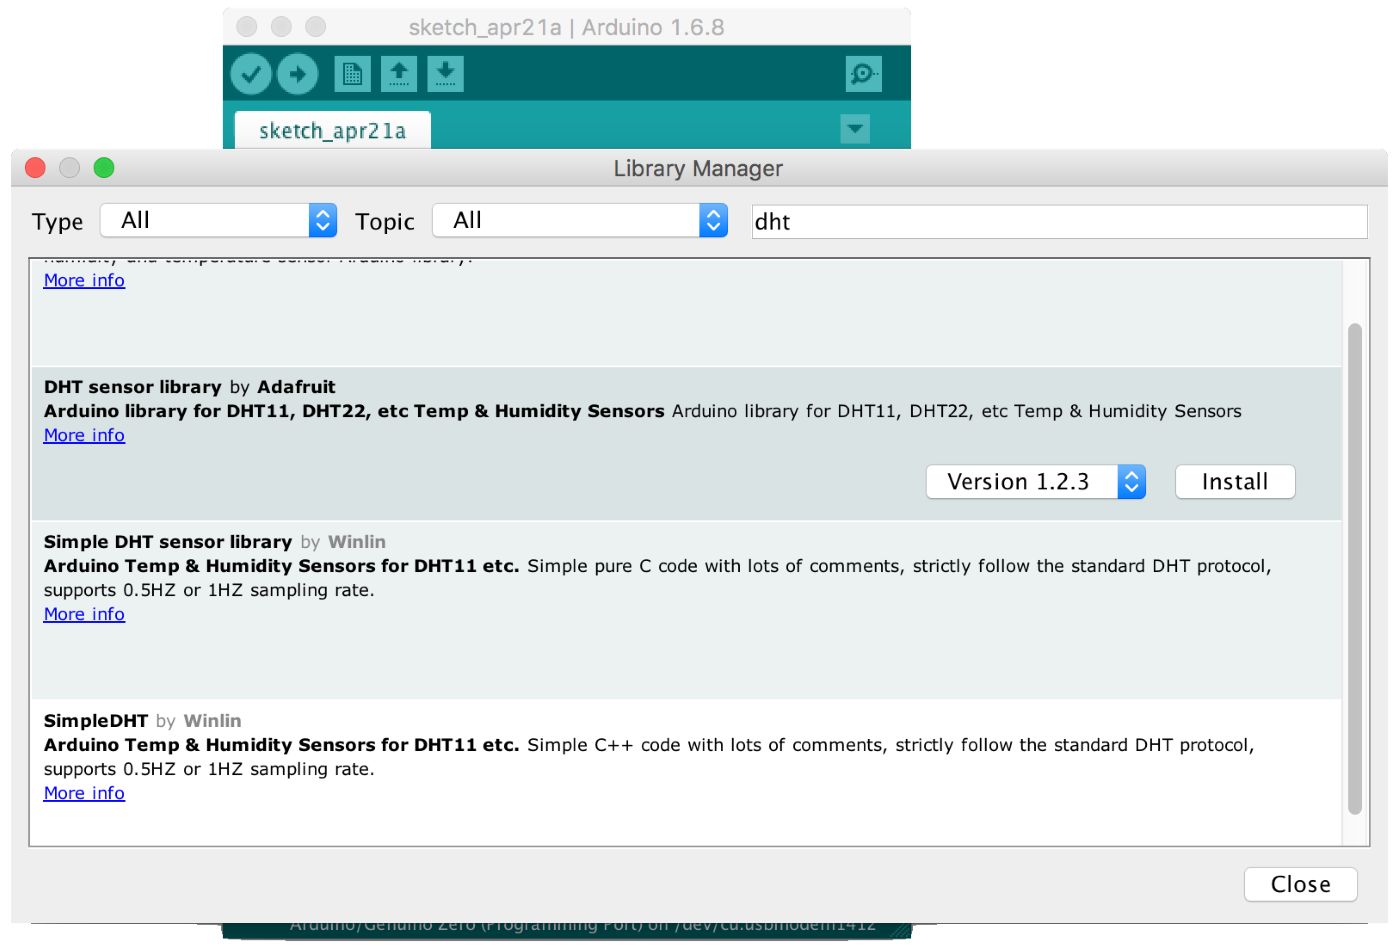Open the Topic filter dropdown
The width and height of the screenshot is (1400, 949).
point(580,221)
